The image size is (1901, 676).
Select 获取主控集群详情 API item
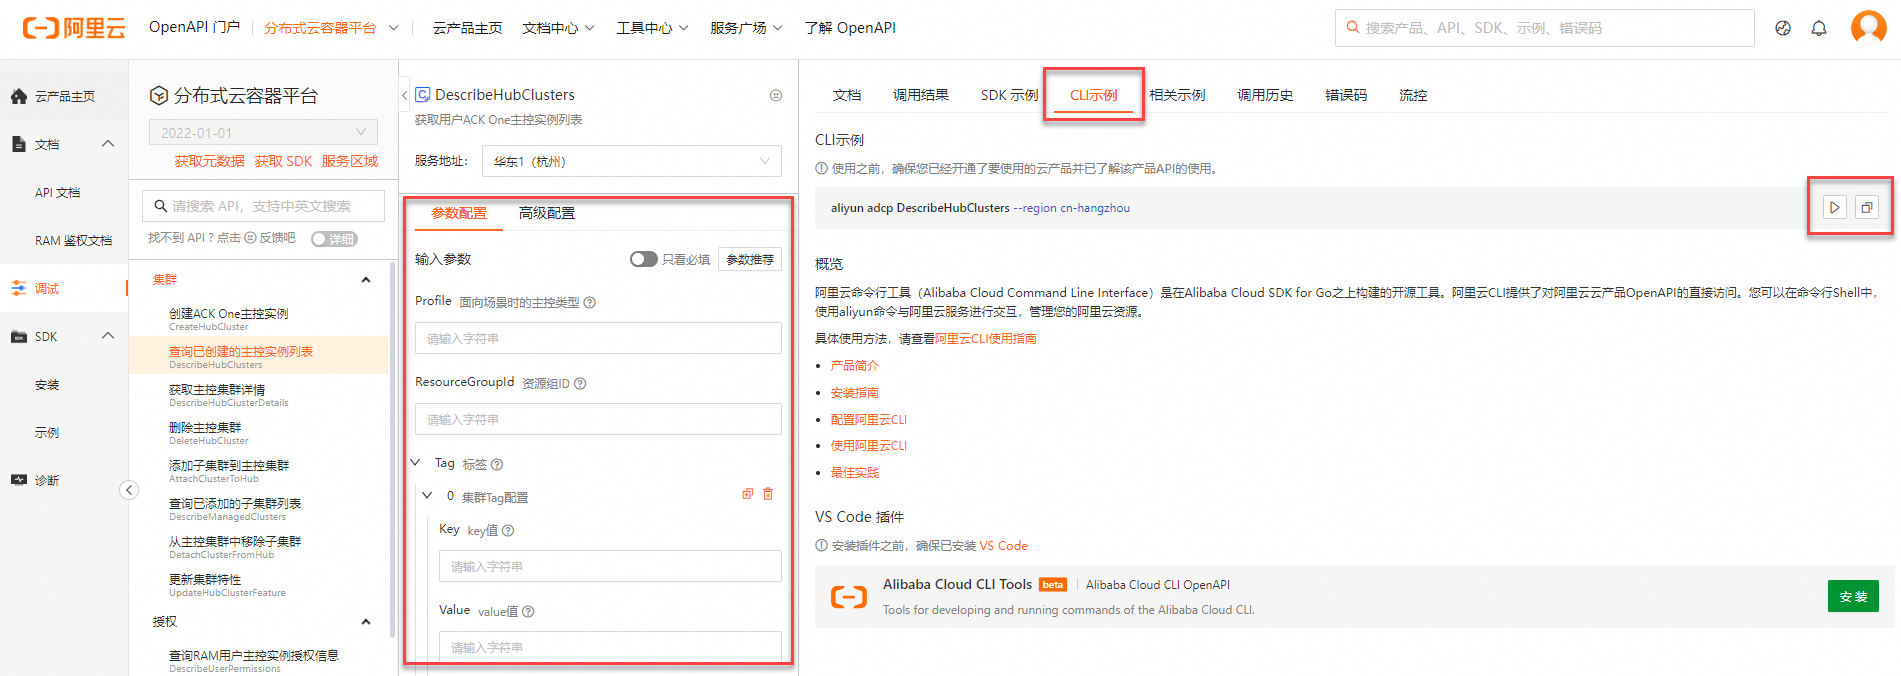pos(258,395)
